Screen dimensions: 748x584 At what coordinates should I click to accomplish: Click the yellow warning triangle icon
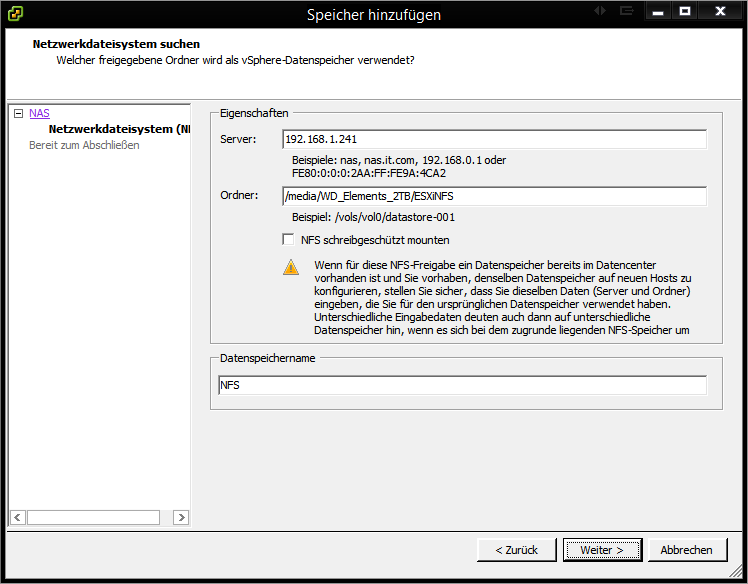pyautogui.click(x=290, y=267)
